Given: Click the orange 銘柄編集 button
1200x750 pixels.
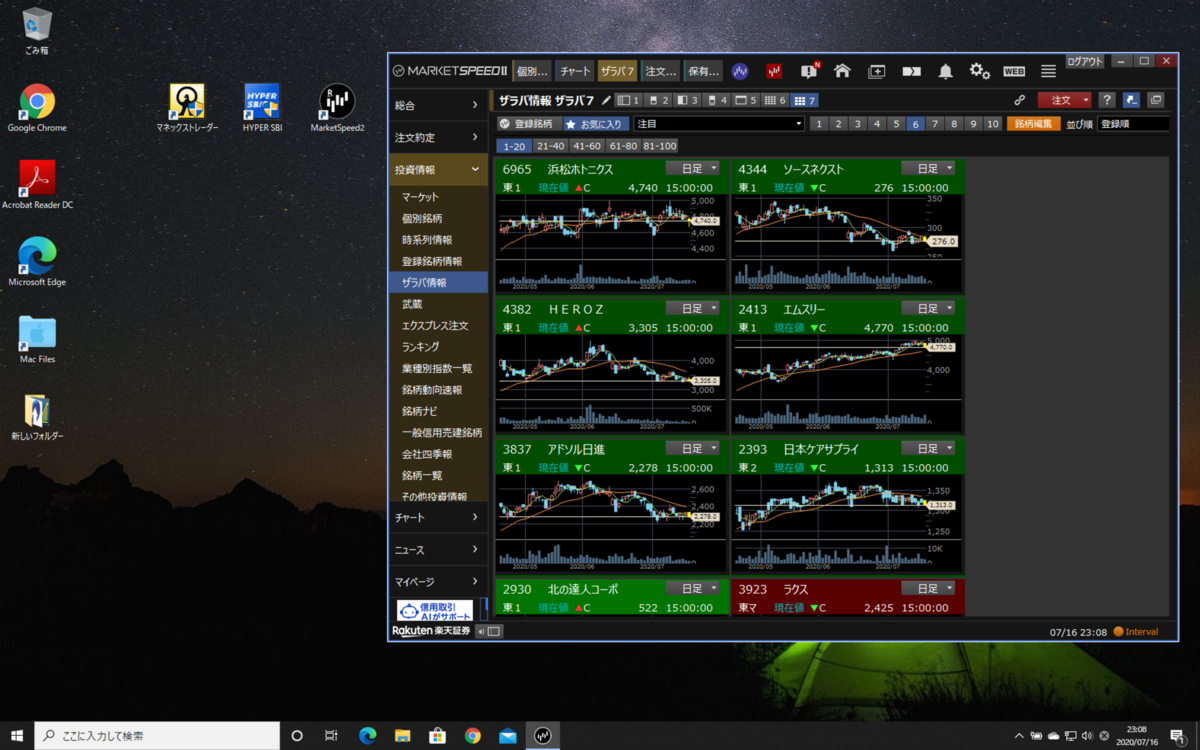Looking at the screenshot, I should tap(1034, 124).
